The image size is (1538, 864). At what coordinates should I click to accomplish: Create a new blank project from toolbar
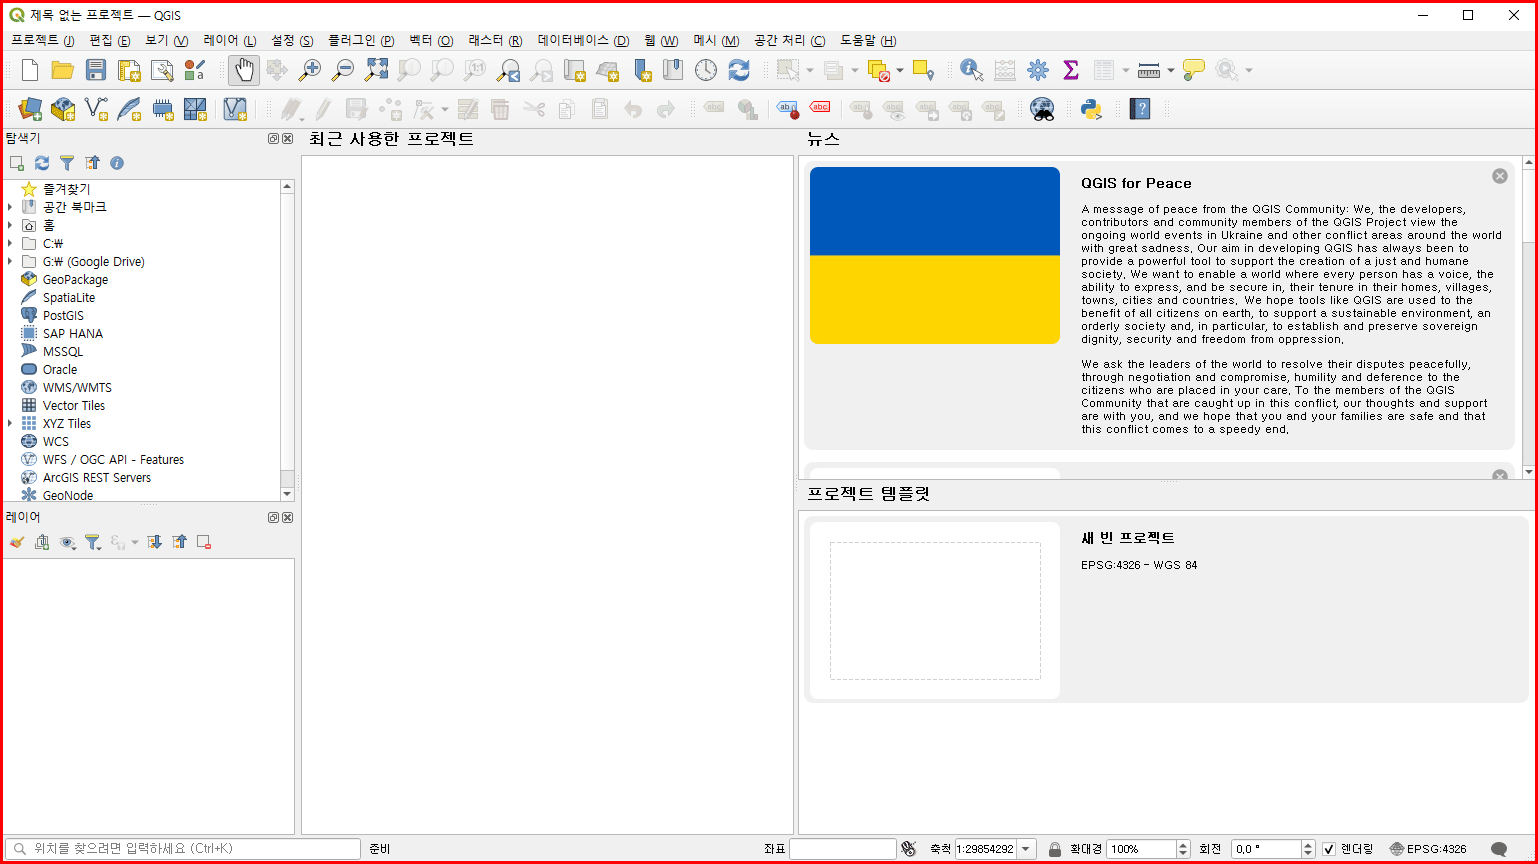point(30,70)
